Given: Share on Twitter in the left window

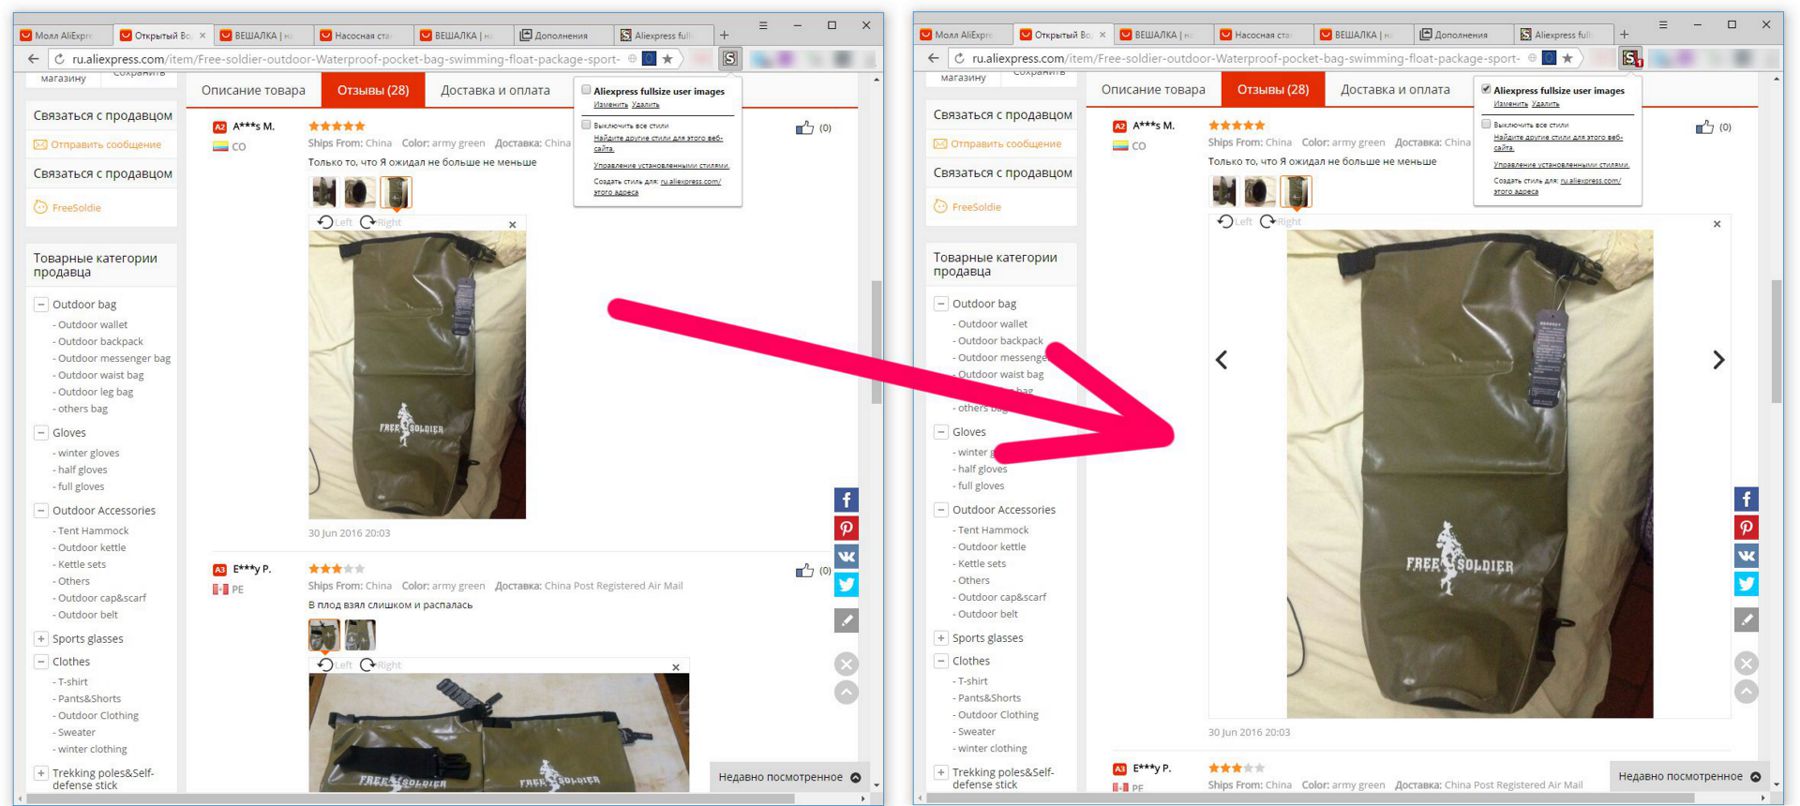Looking at the screenshot, I should 846,585.
